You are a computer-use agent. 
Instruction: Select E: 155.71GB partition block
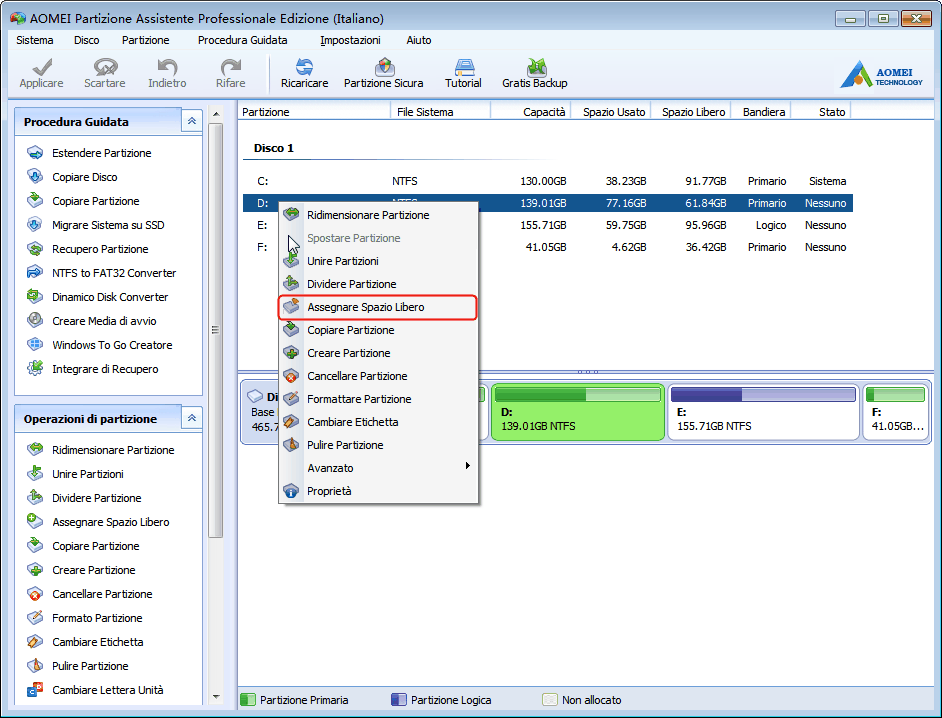tap(763, 412)
